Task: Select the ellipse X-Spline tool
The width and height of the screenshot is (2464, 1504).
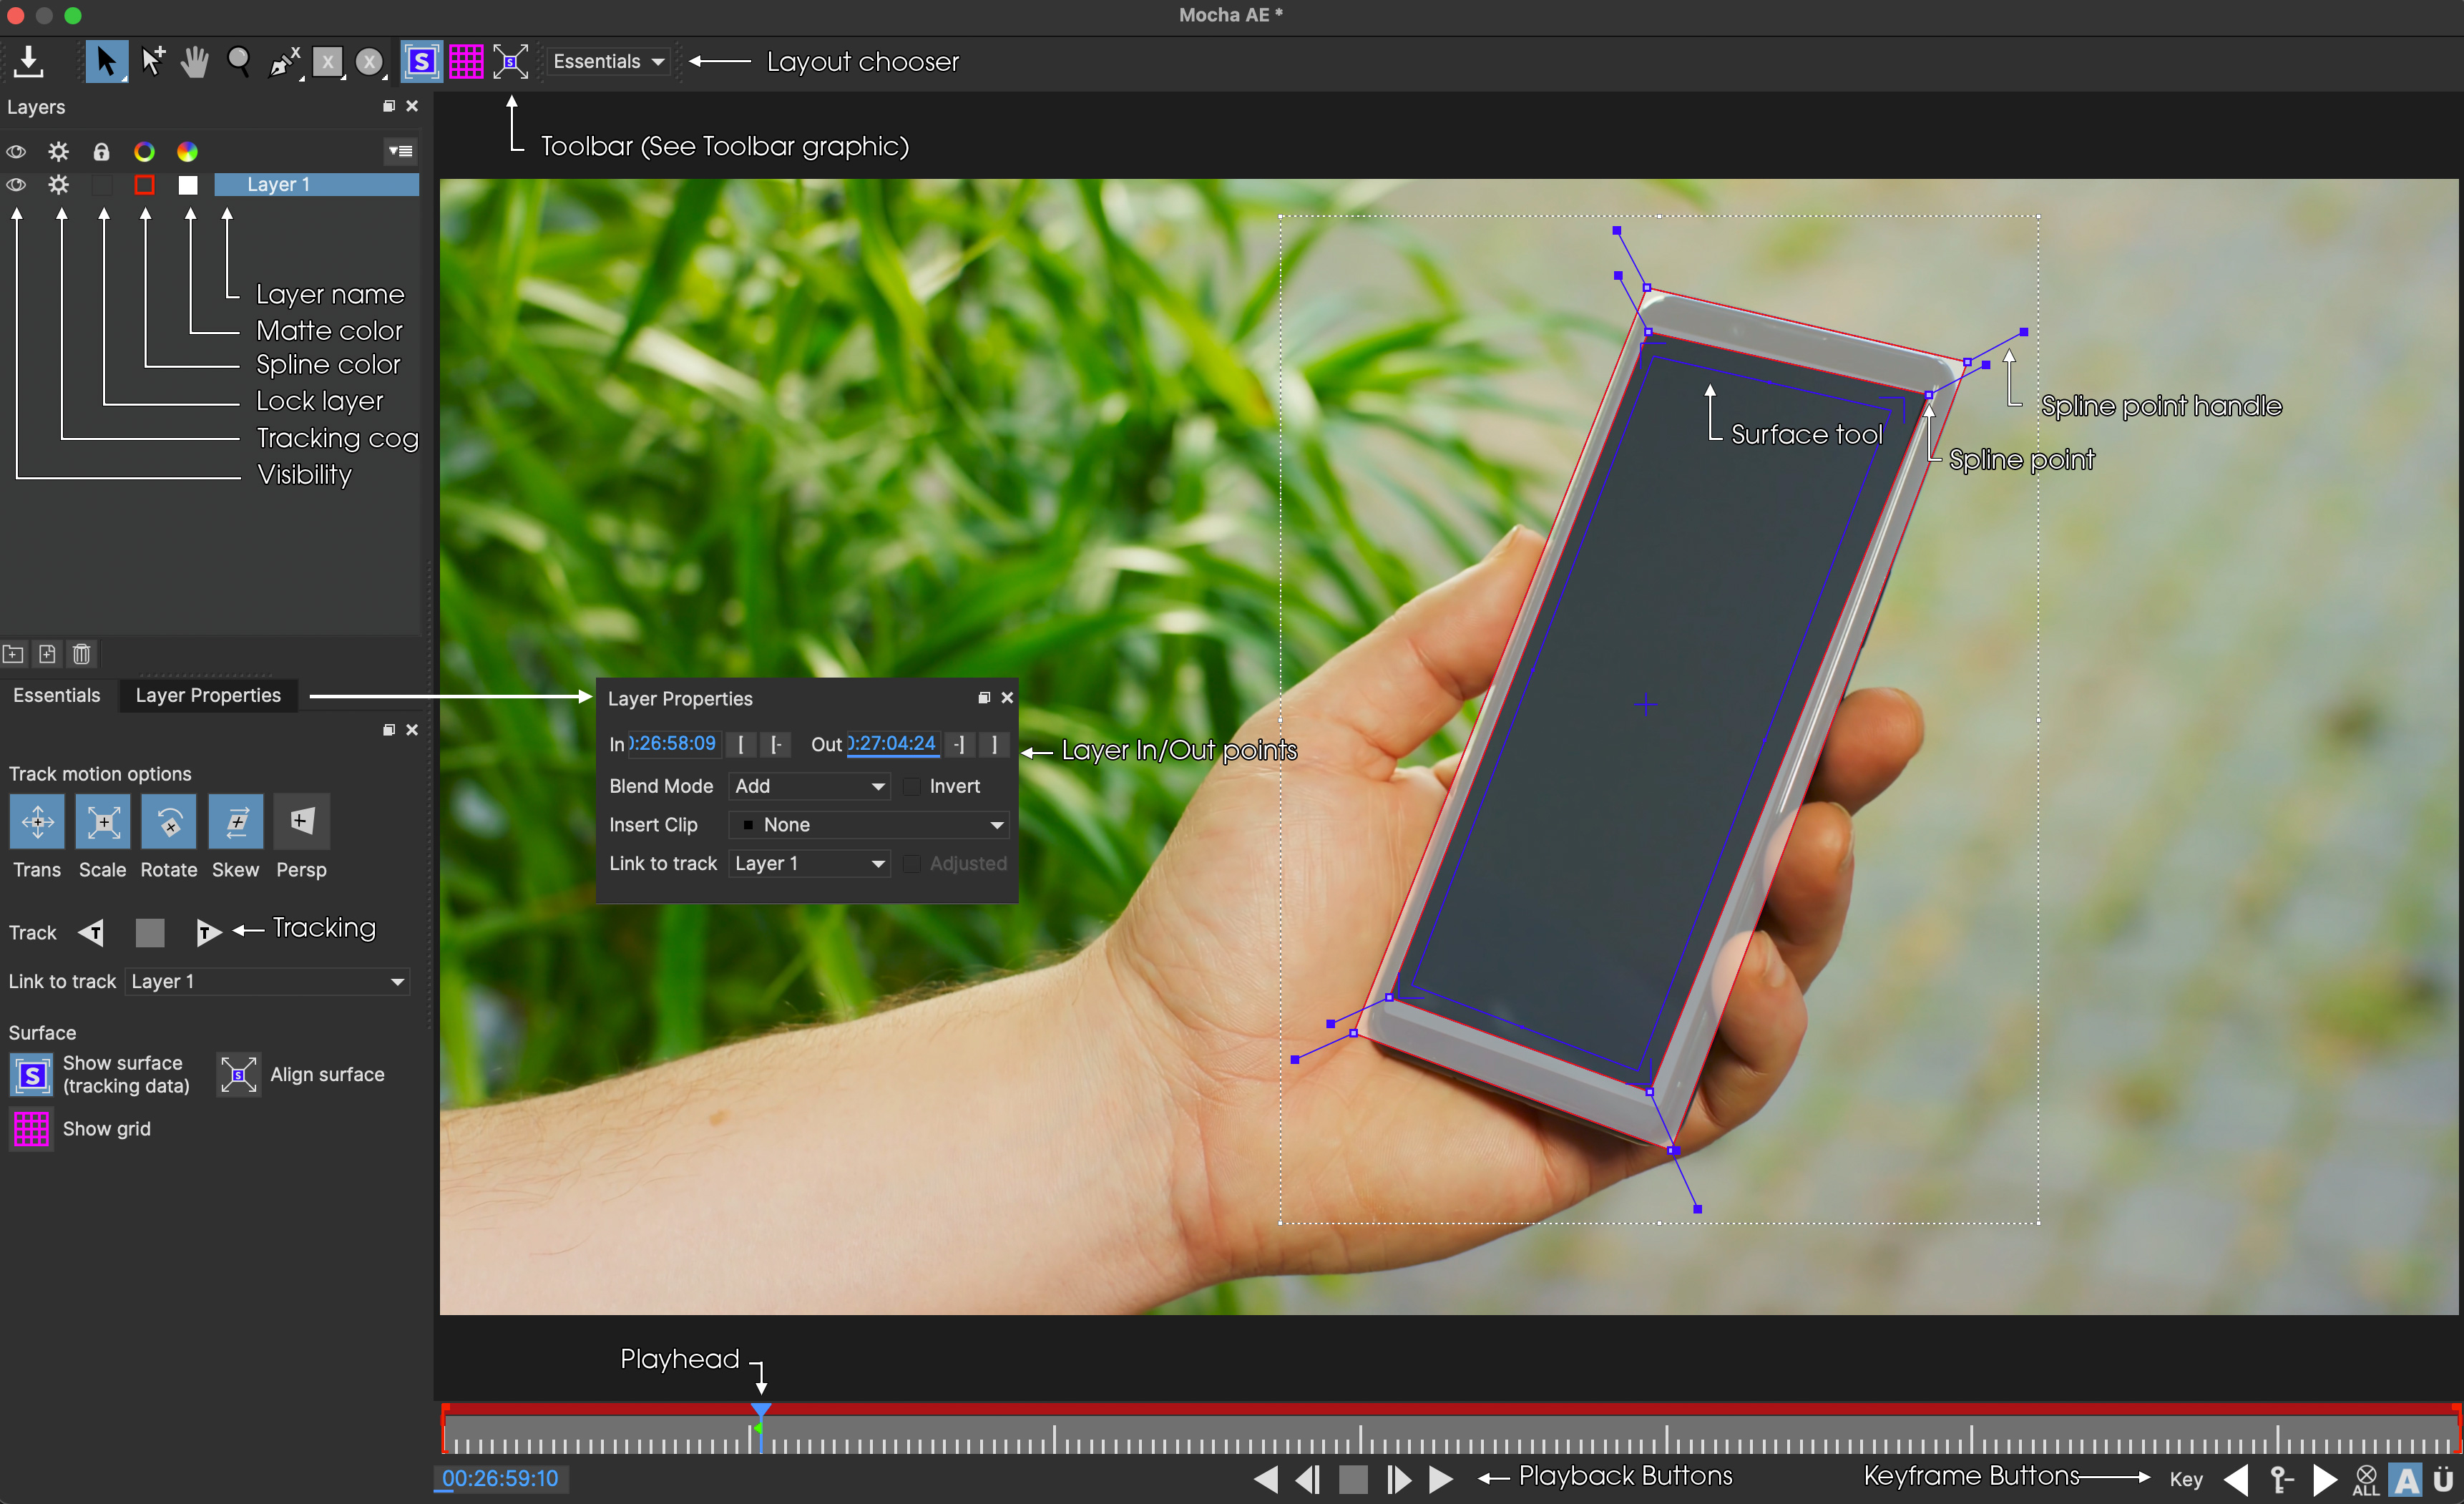Action: tap(370, 62)
